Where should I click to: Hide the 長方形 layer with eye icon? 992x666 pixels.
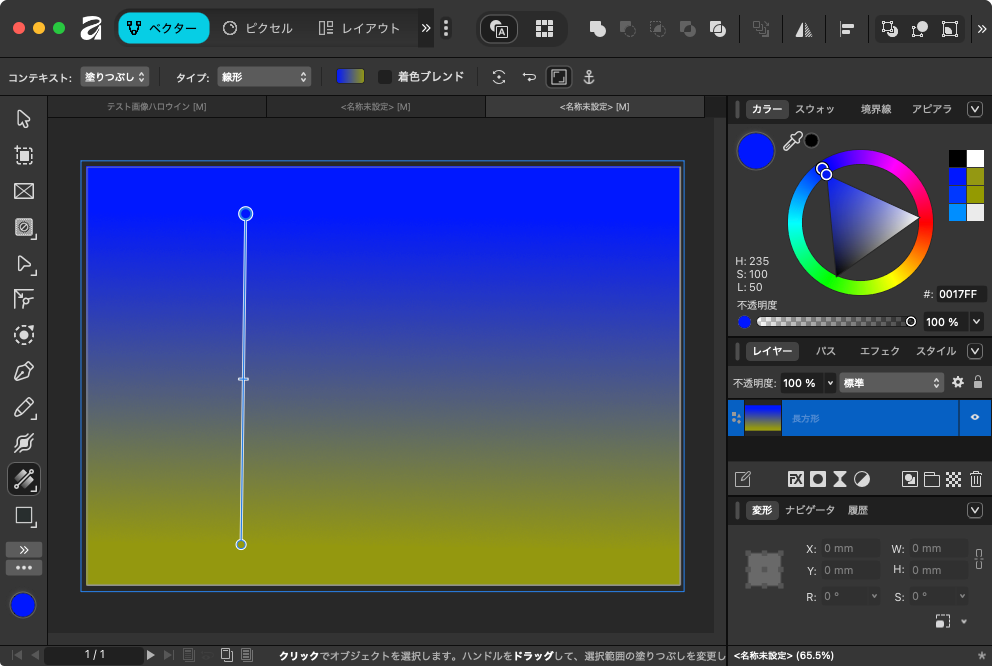[974, 418]
